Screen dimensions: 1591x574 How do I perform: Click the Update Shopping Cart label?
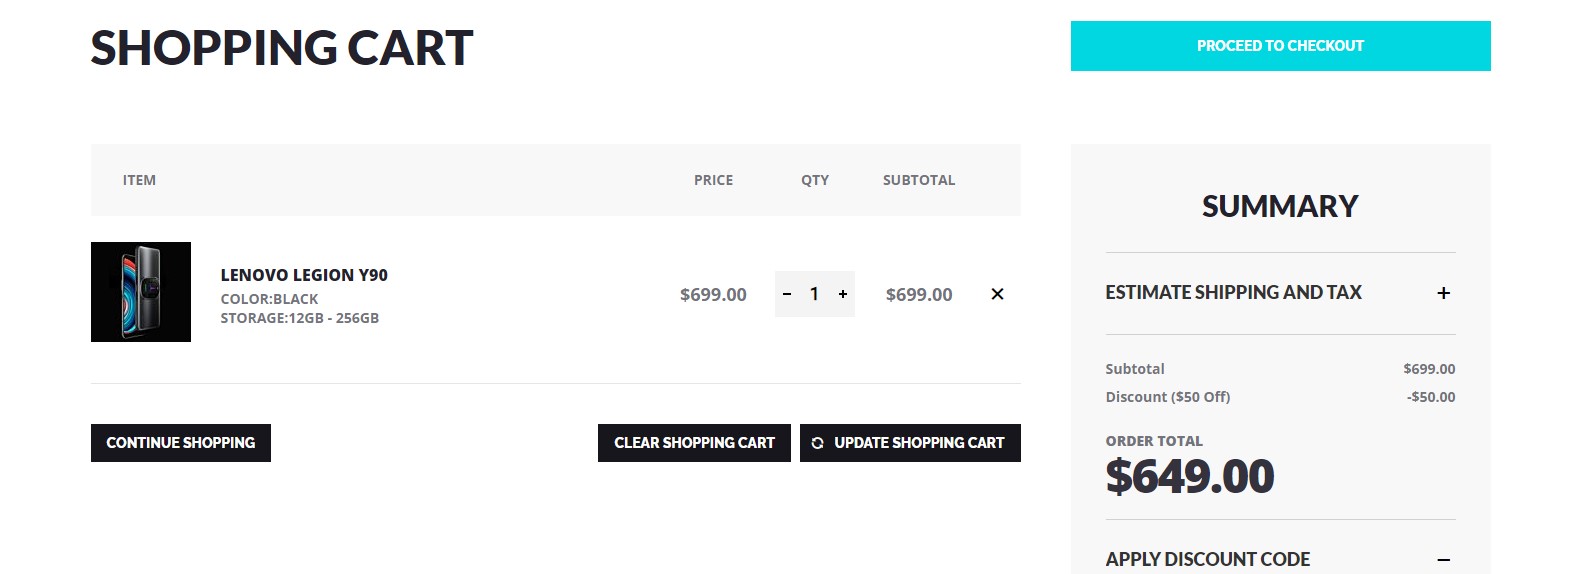point(919,443)
